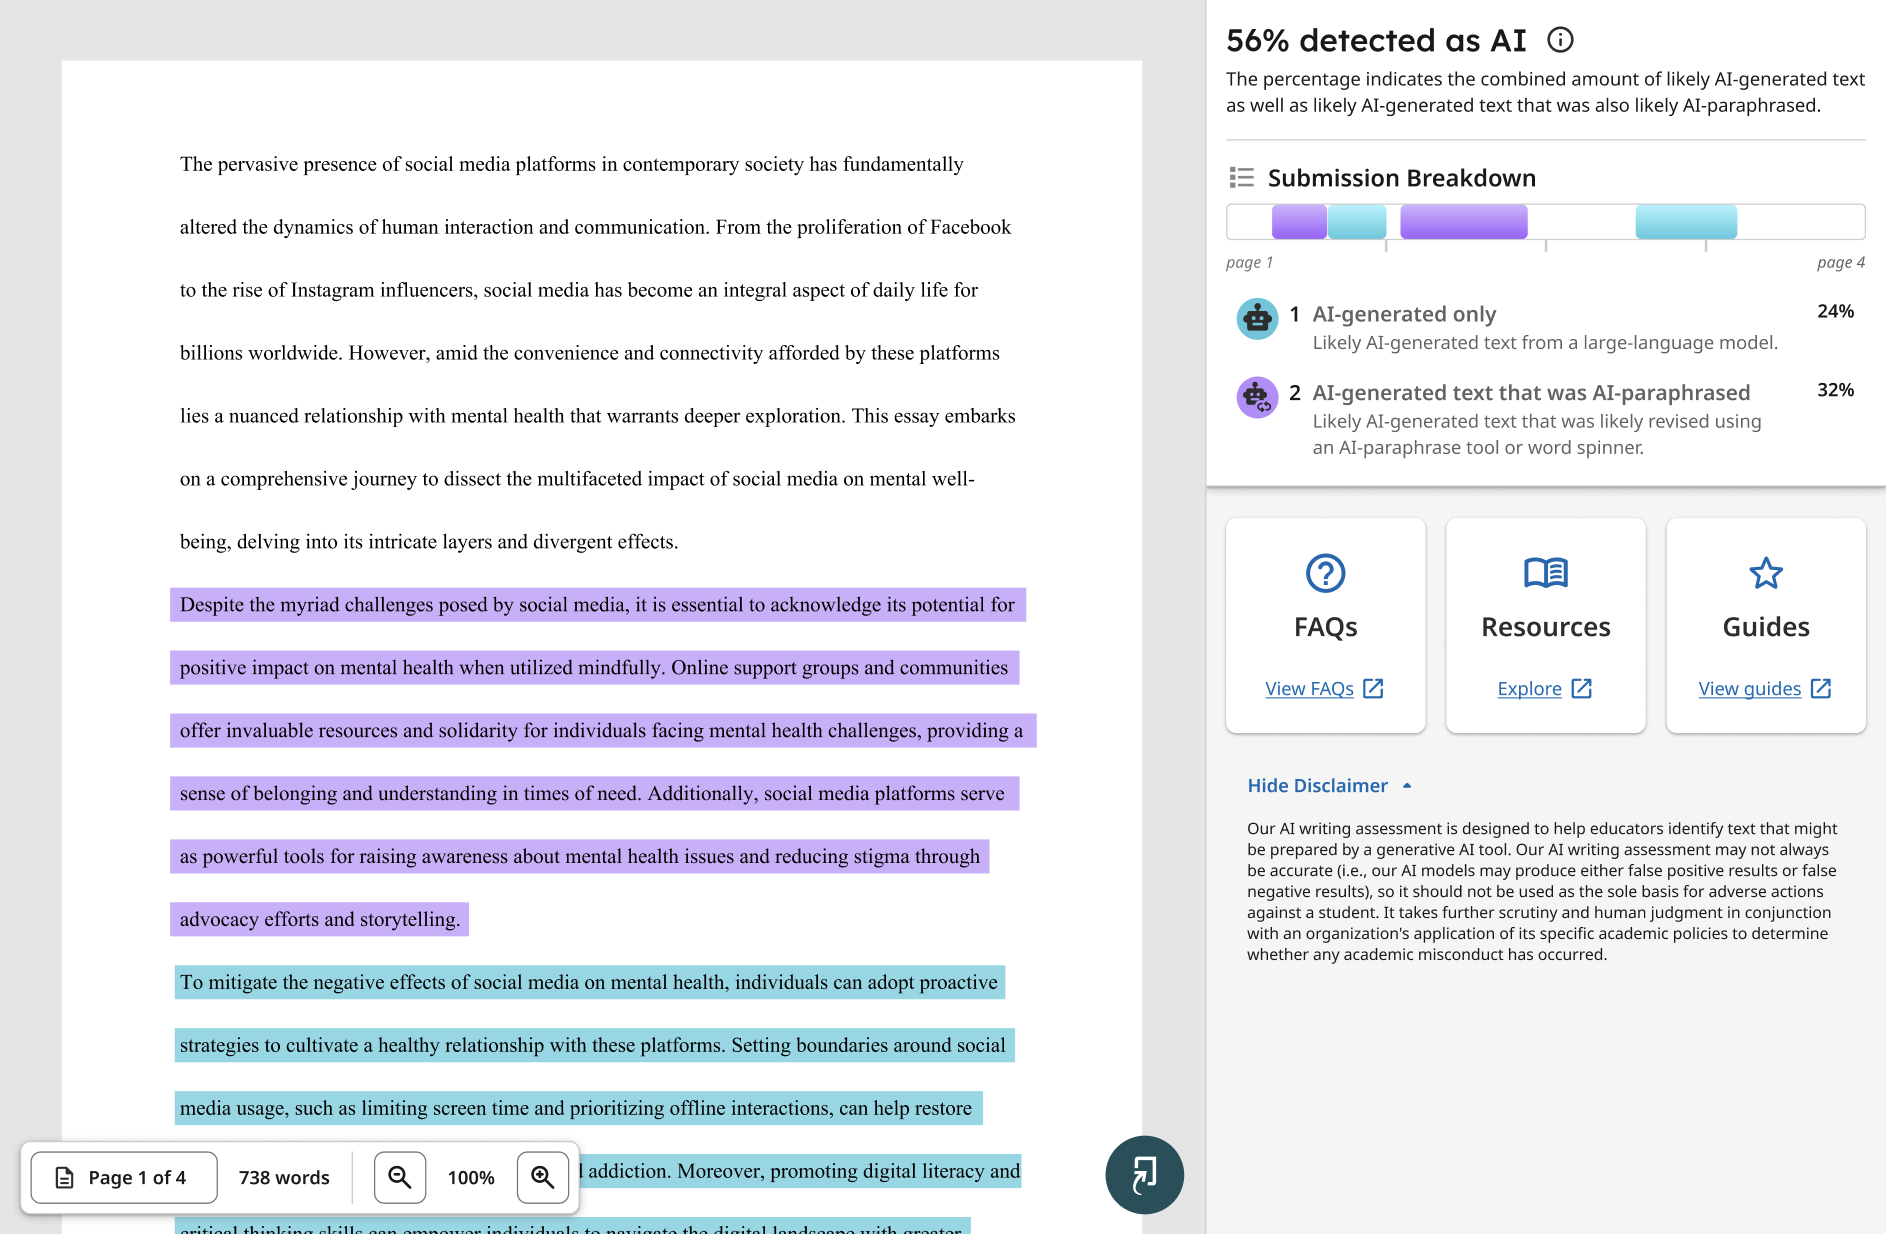The width and height of the screenshot is (1886, 1234).
Task: Click the FAQs question mark icon
Action: [1325, 573]
